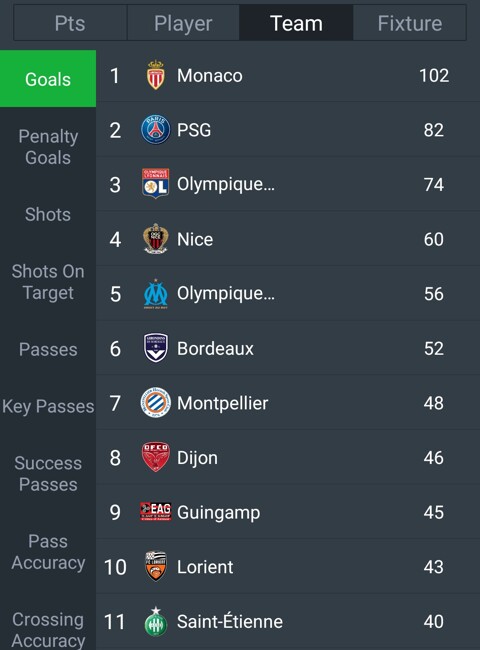Select Pass Accuracy in sidebar
Screen dimensions: 480x650
(48, 552)
